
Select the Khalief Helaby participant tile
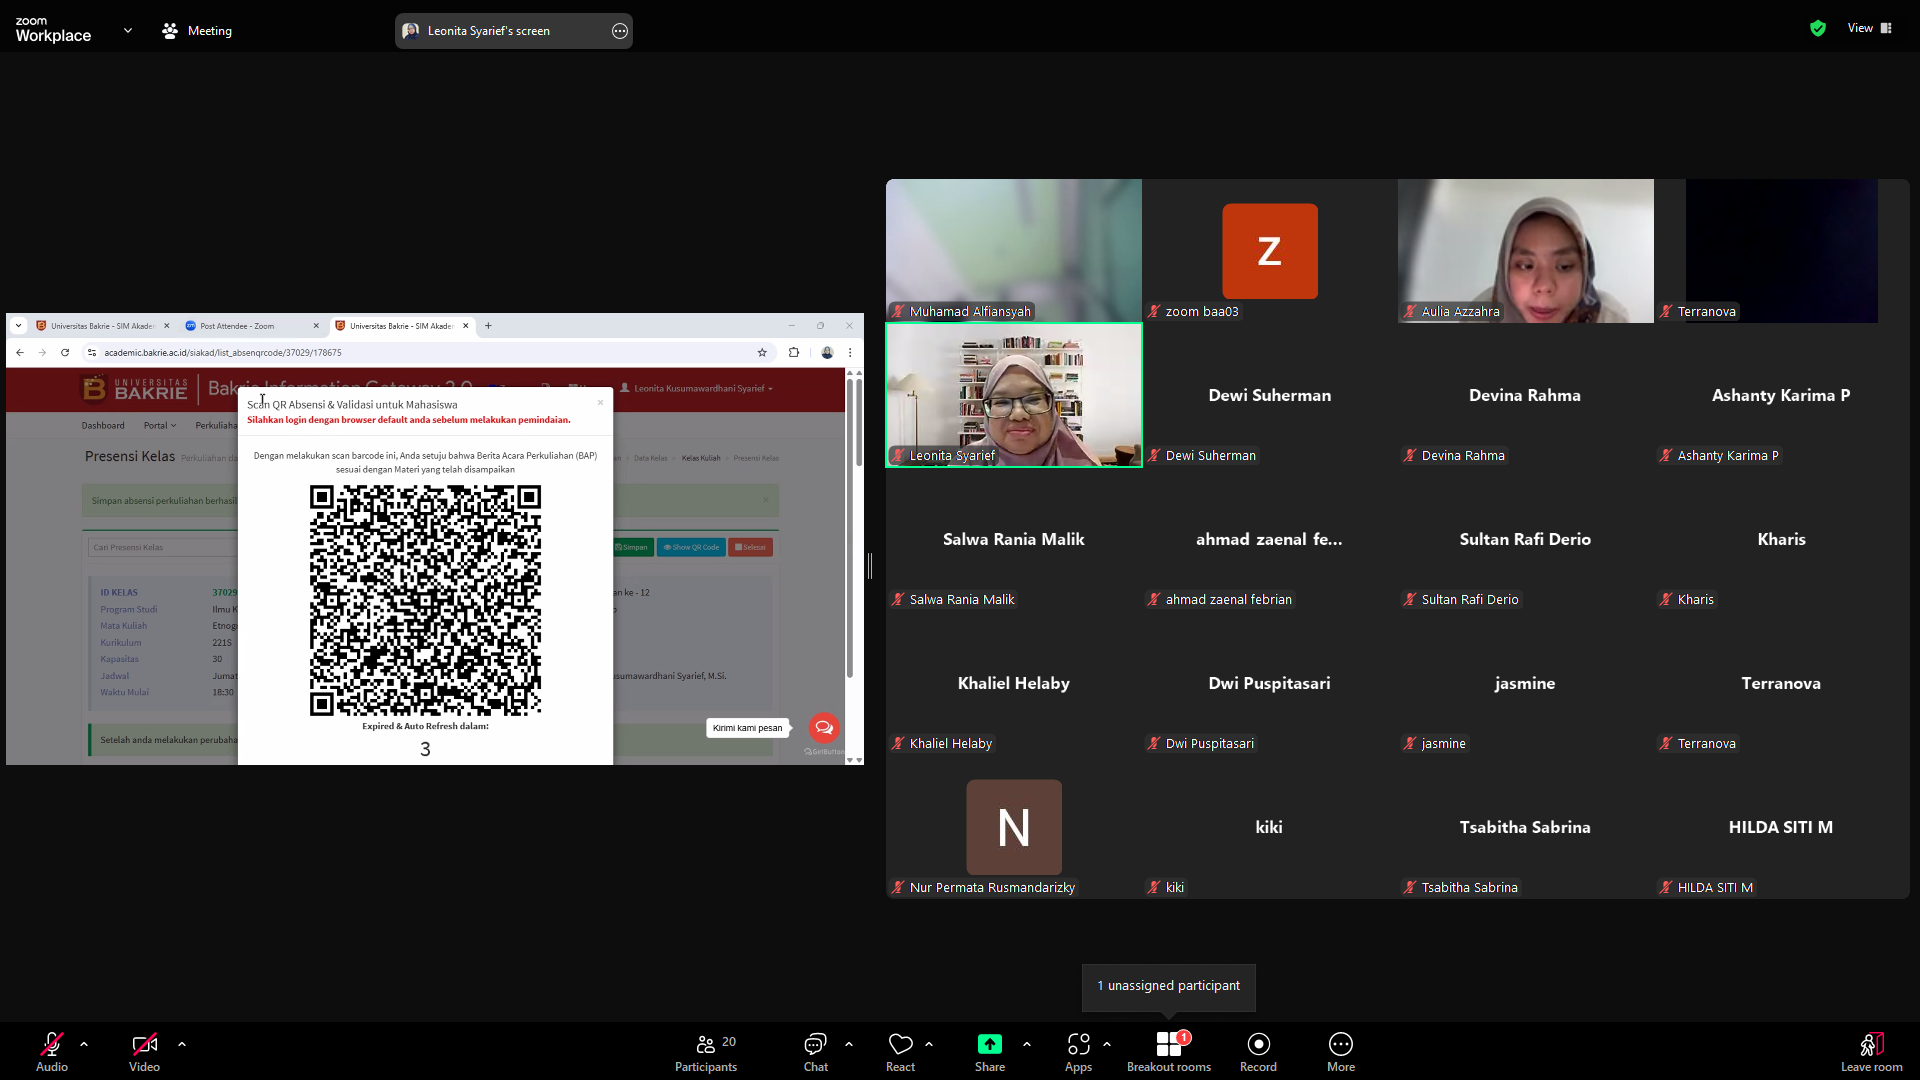[1014, 683]
